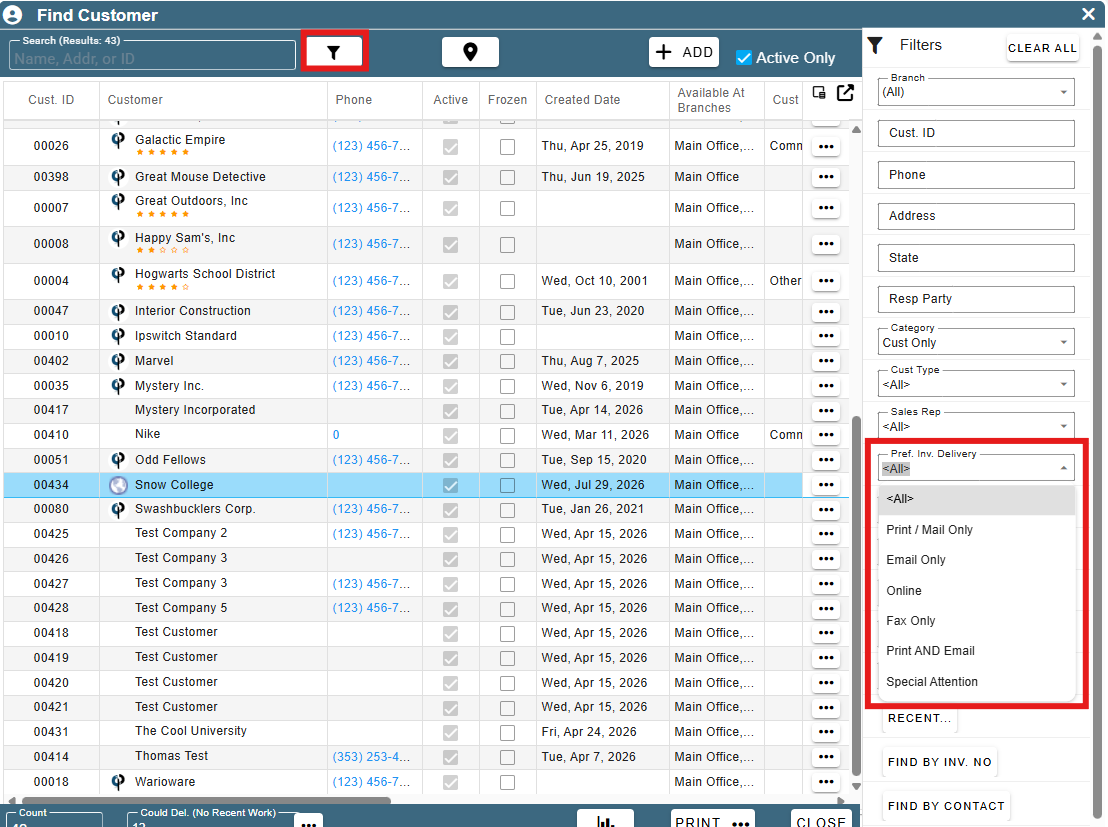The height and width of the screenshot is (827, 1108).
Task: Click the Phone filter field
Action: point(976,175)
